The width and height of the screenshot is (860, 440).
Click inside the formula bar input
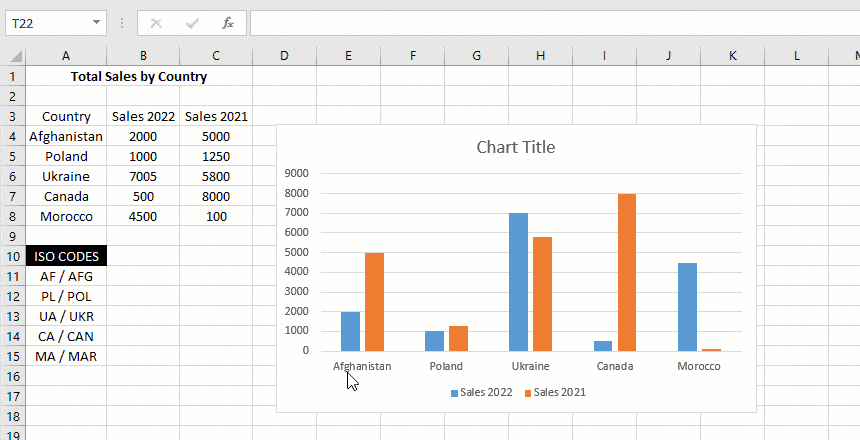pyautogui.click(x=555, y=23)
